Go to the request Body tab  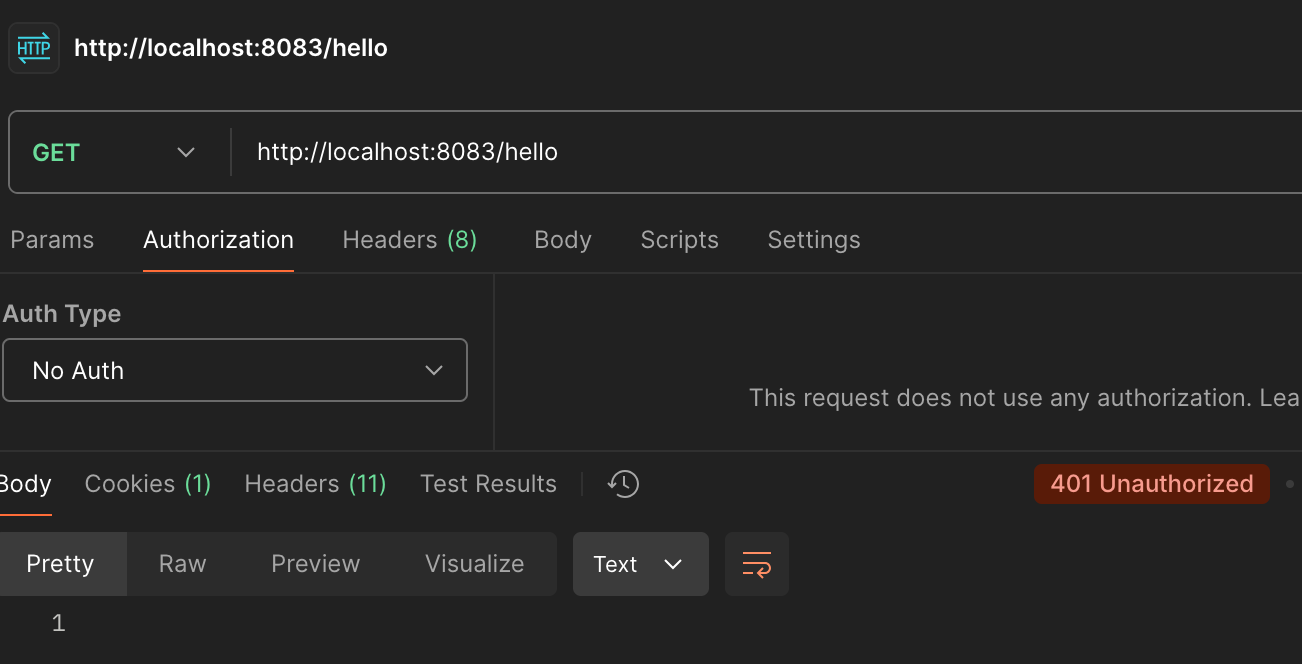click(x=563, y=240)
